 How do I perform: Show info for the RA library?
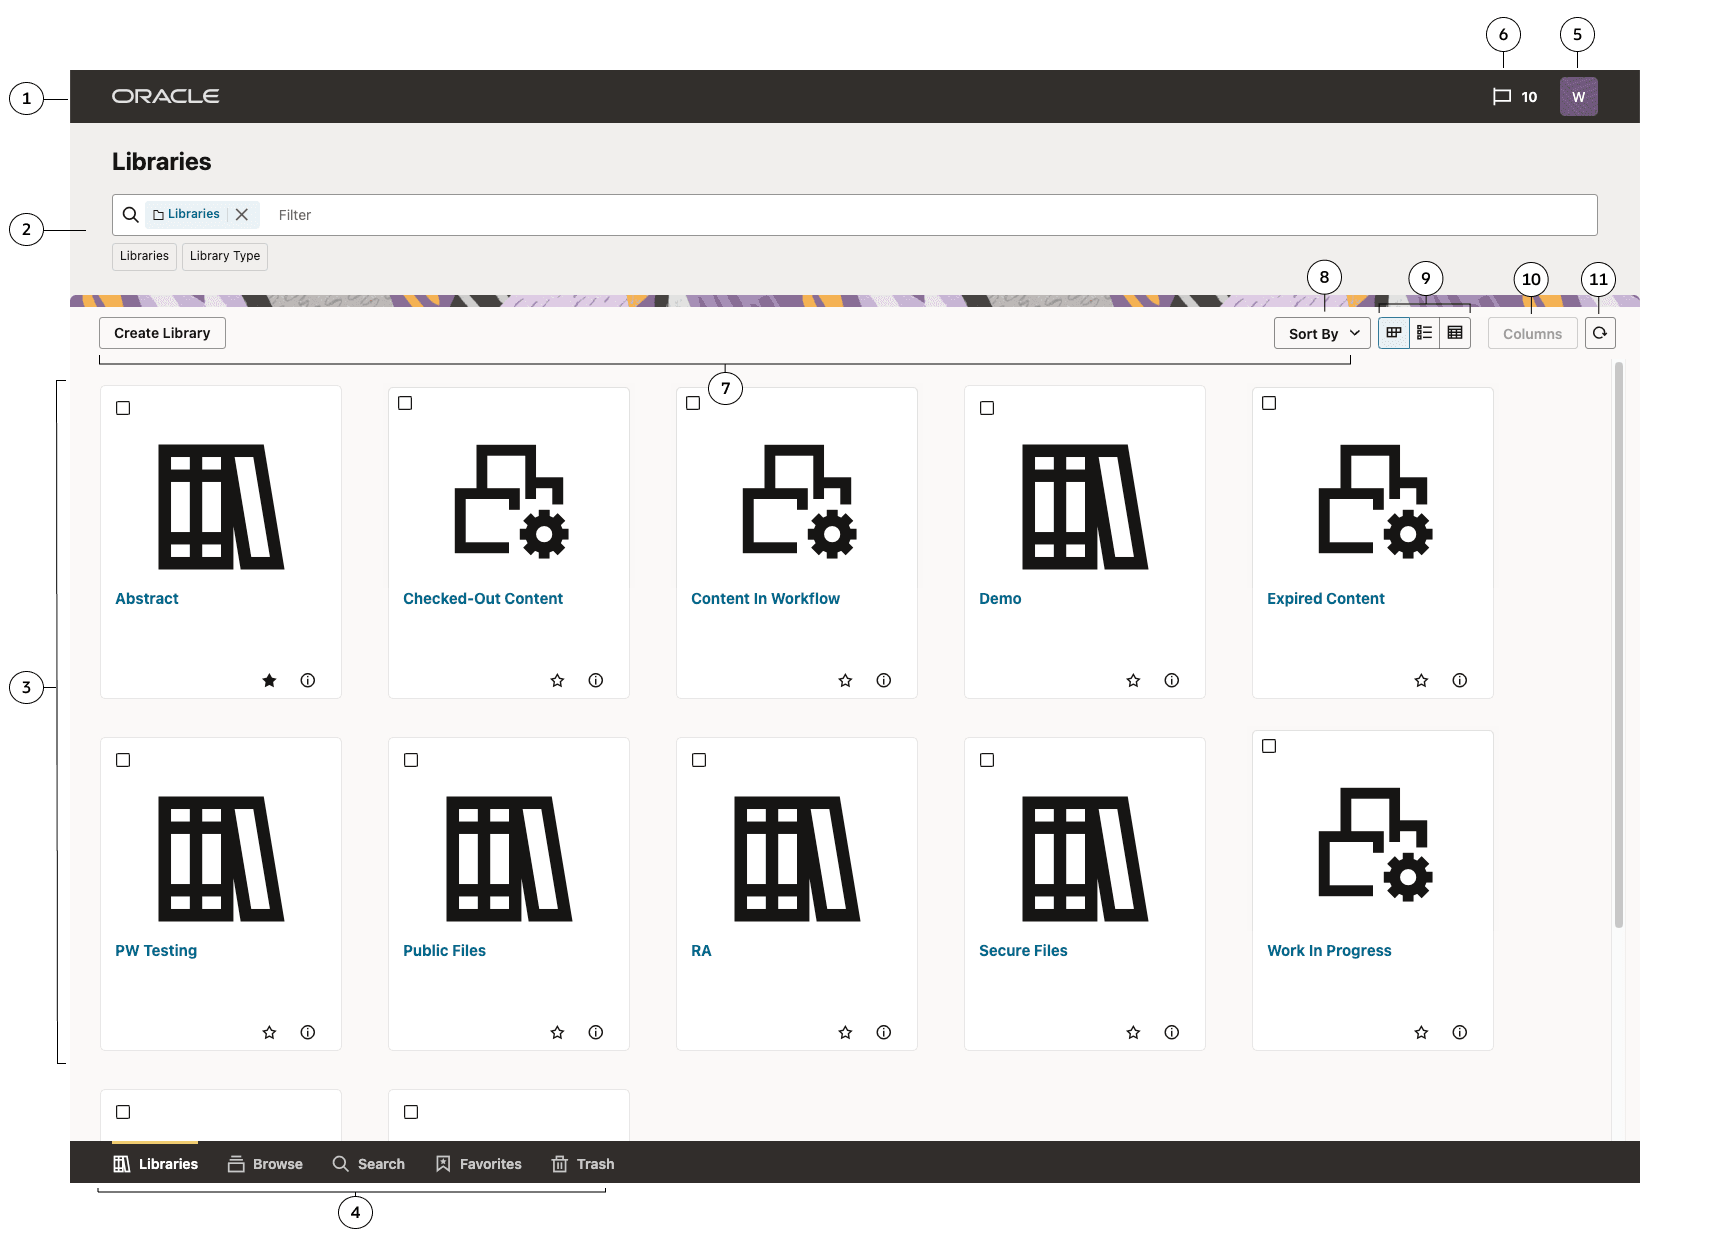click(884, 1032)
